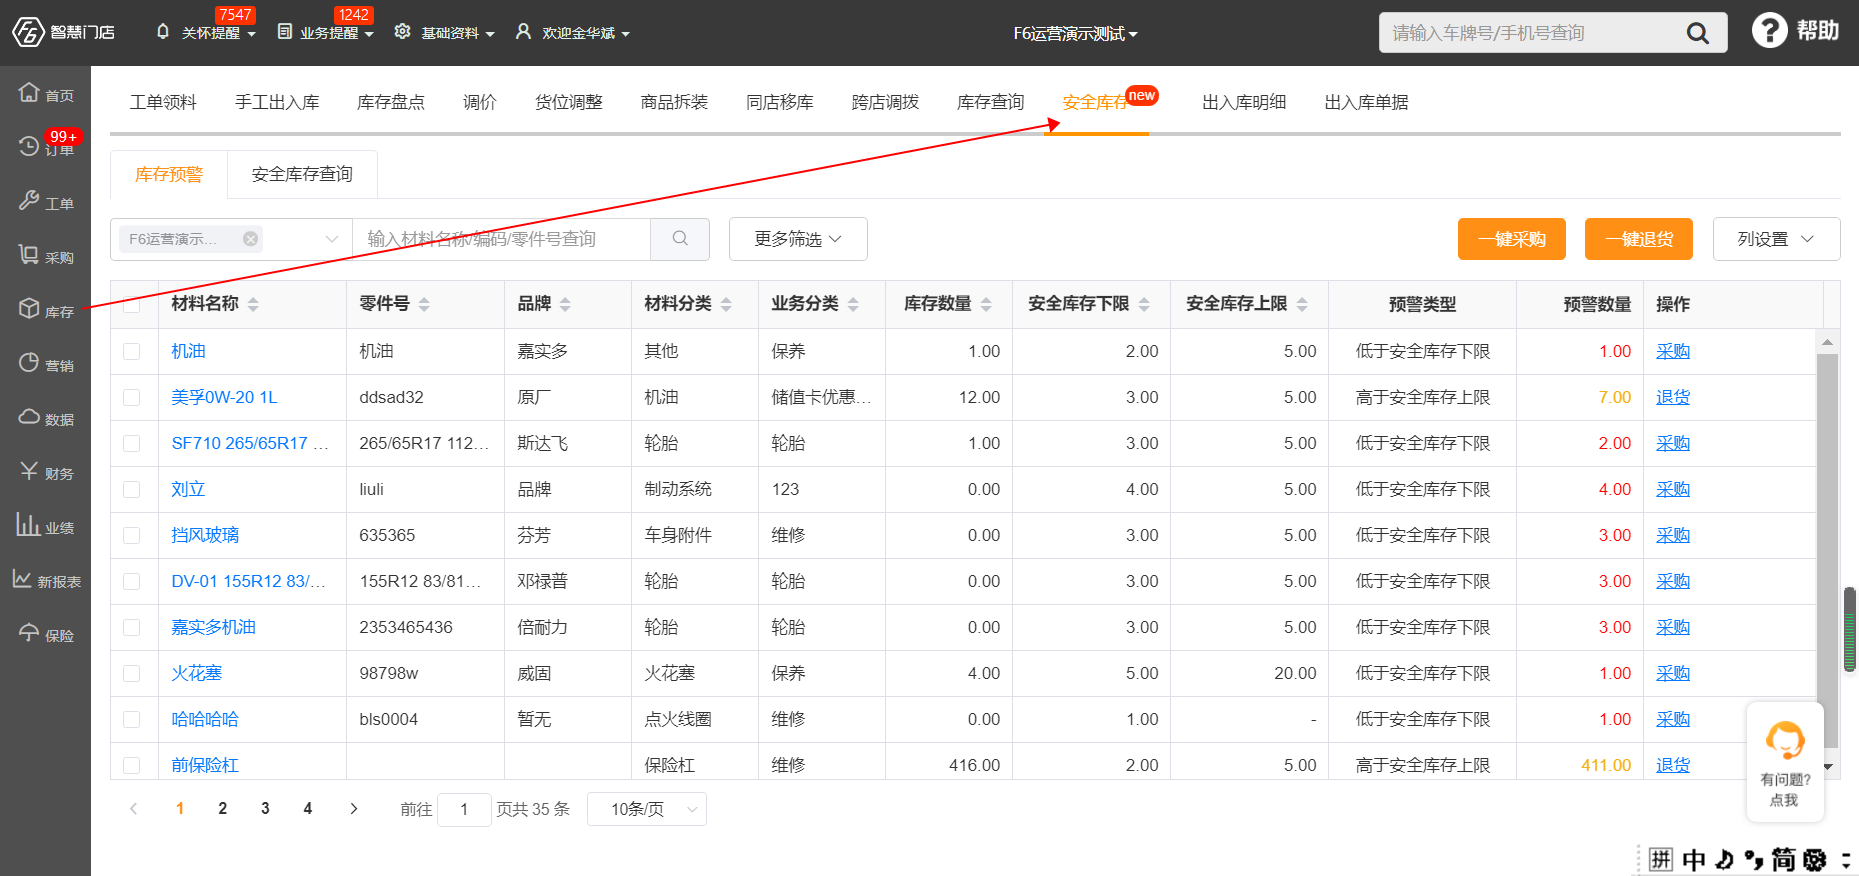The width and height of the screenshot is (1859, 876).
Task: Open the 列设置 column settings dropdown
Action: pyautogui.click(x=1776, y=239)
